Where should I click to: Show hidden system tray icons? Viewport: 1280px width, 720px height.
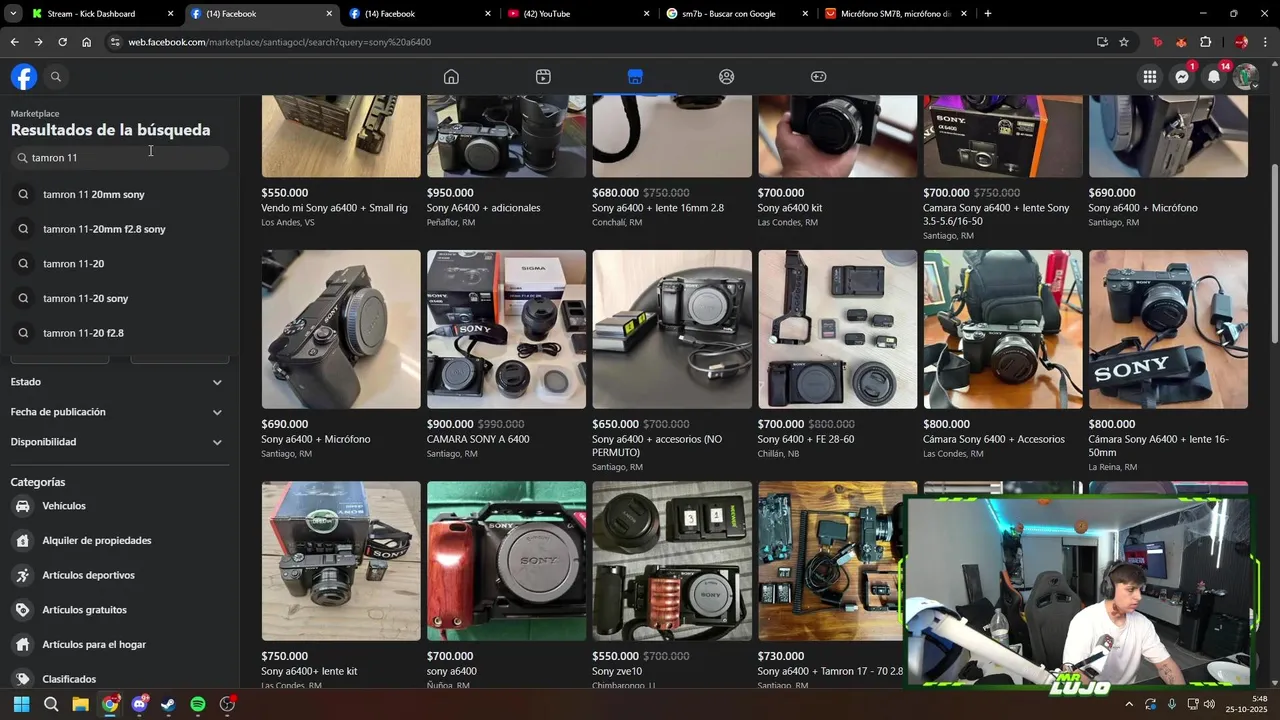point(1129,704)
